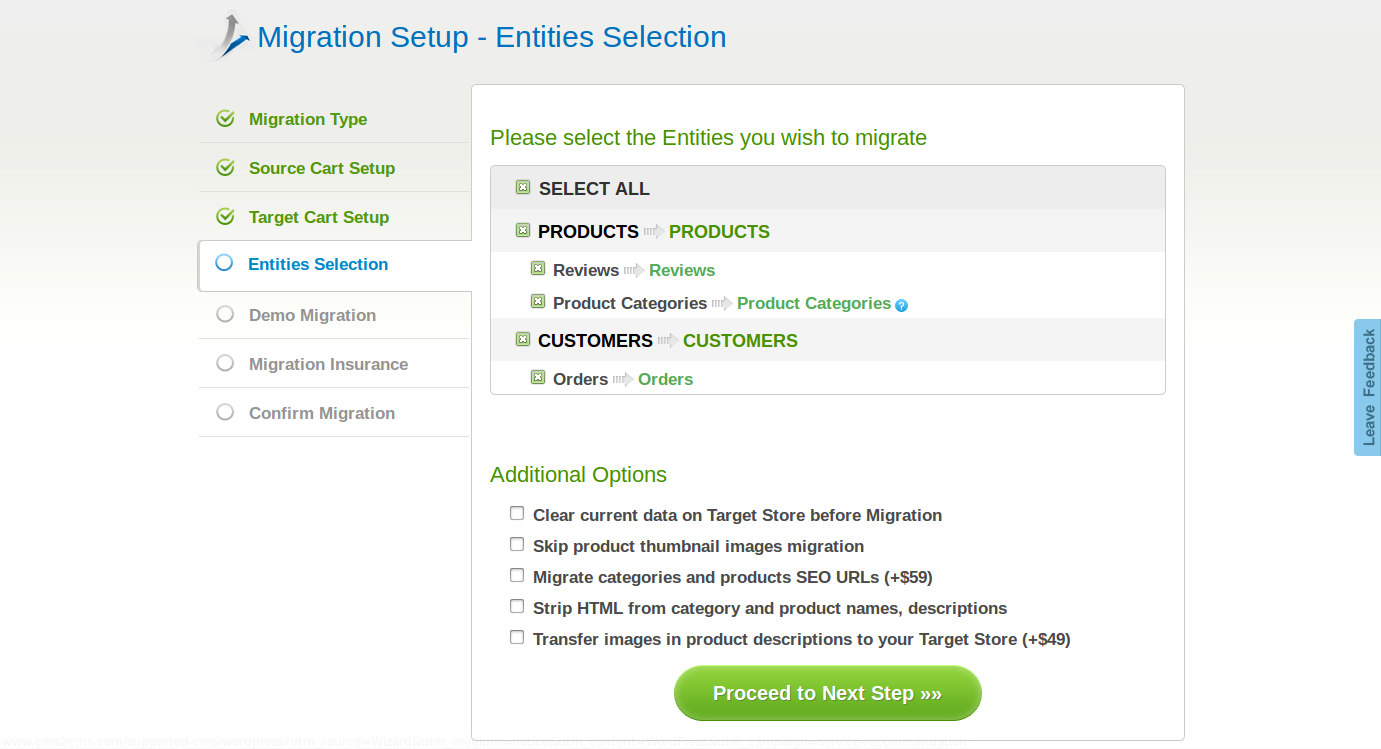Screen dimensions: 1381x749
Task: Click the Migration Insurance step circle icon
Action: coord(226,363)
